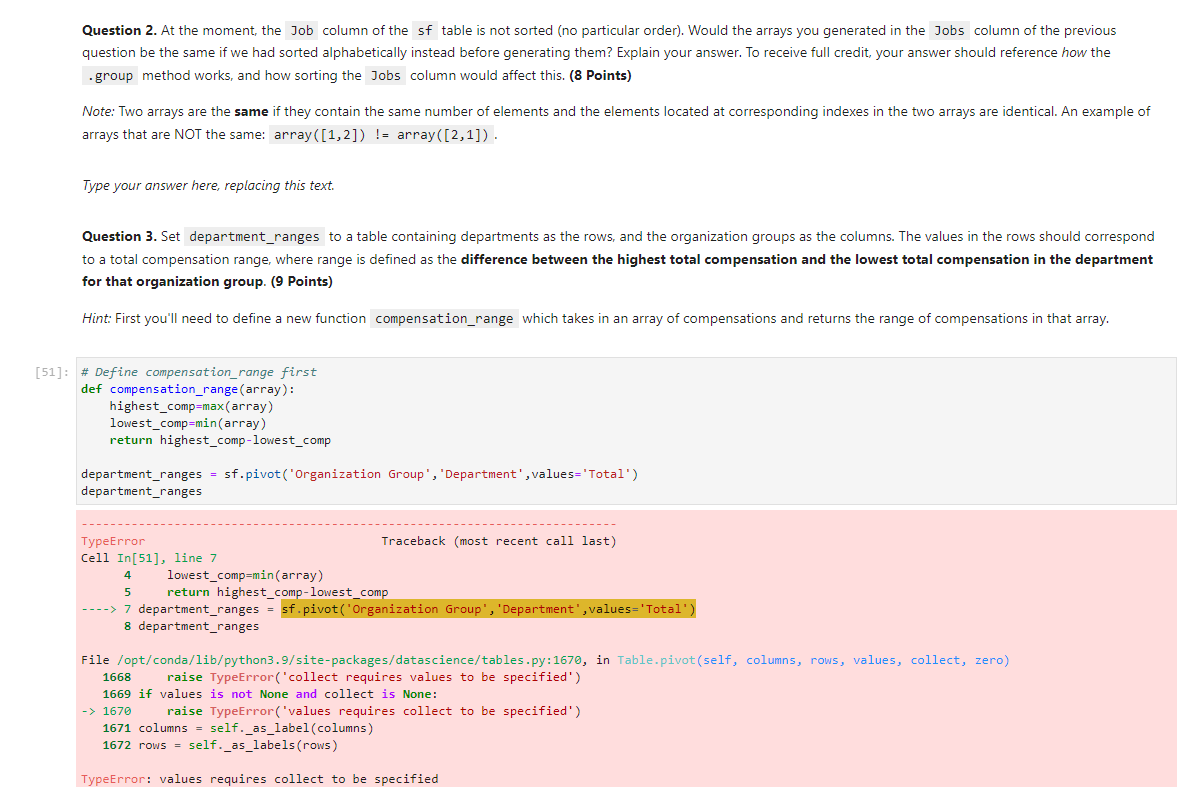Image resolution: width=1184 pixels, height=806 pixels.
Task: Select the highlighted sf.pivot error line
Action: click(488, 608)
